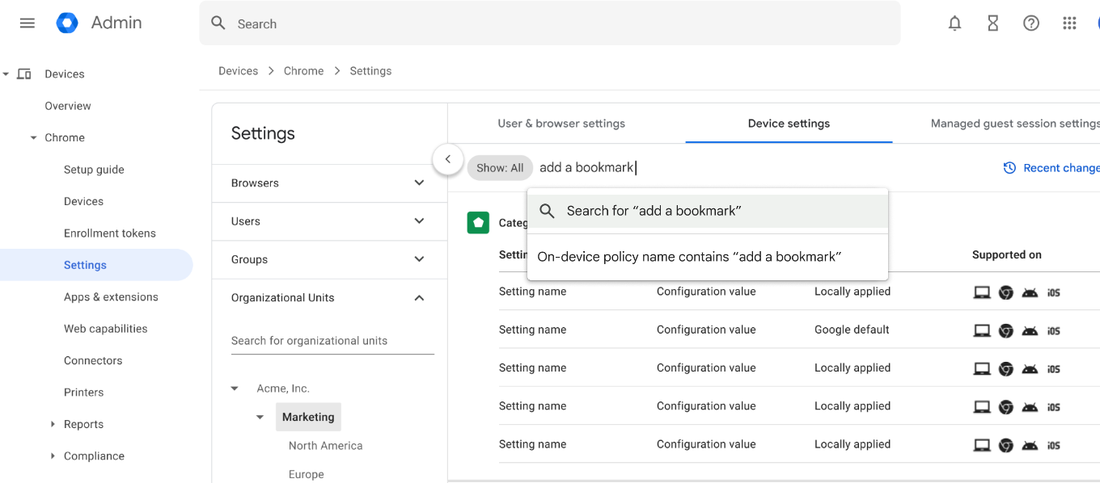This screenshot has height=483, width=1100.
Task: Open the Show: All filter chip
Action: point(499,168)
